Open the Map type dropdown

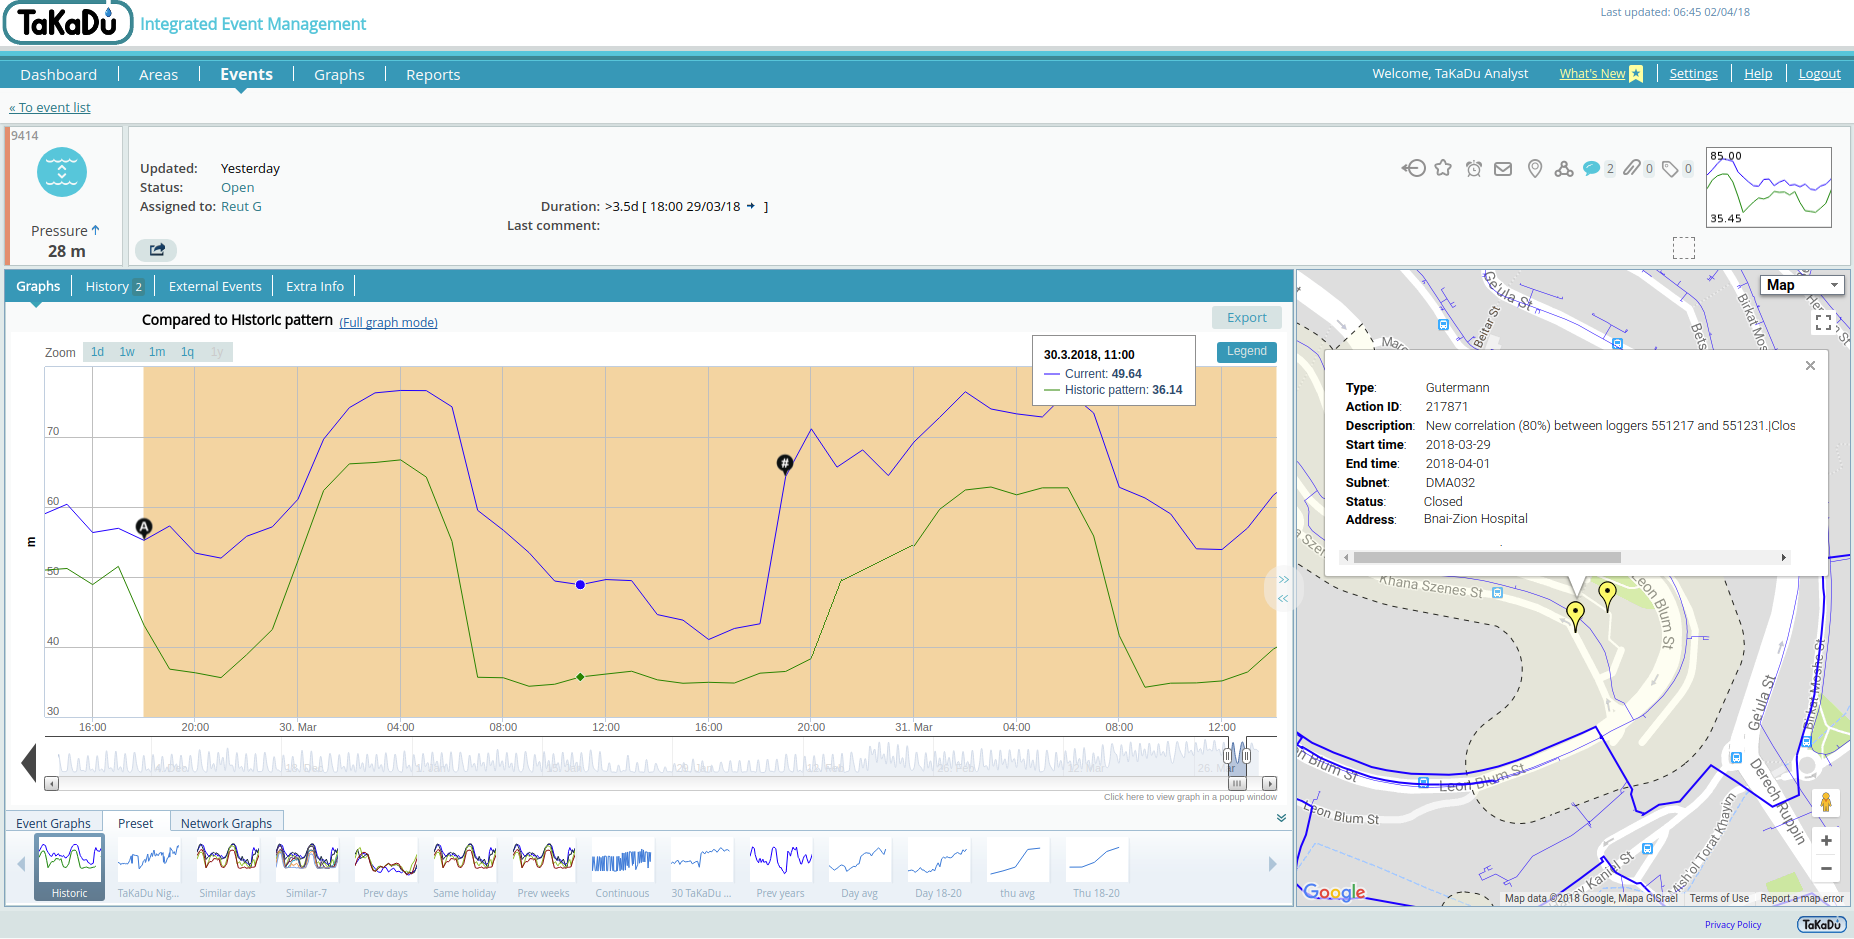[x=1801, y=285]
